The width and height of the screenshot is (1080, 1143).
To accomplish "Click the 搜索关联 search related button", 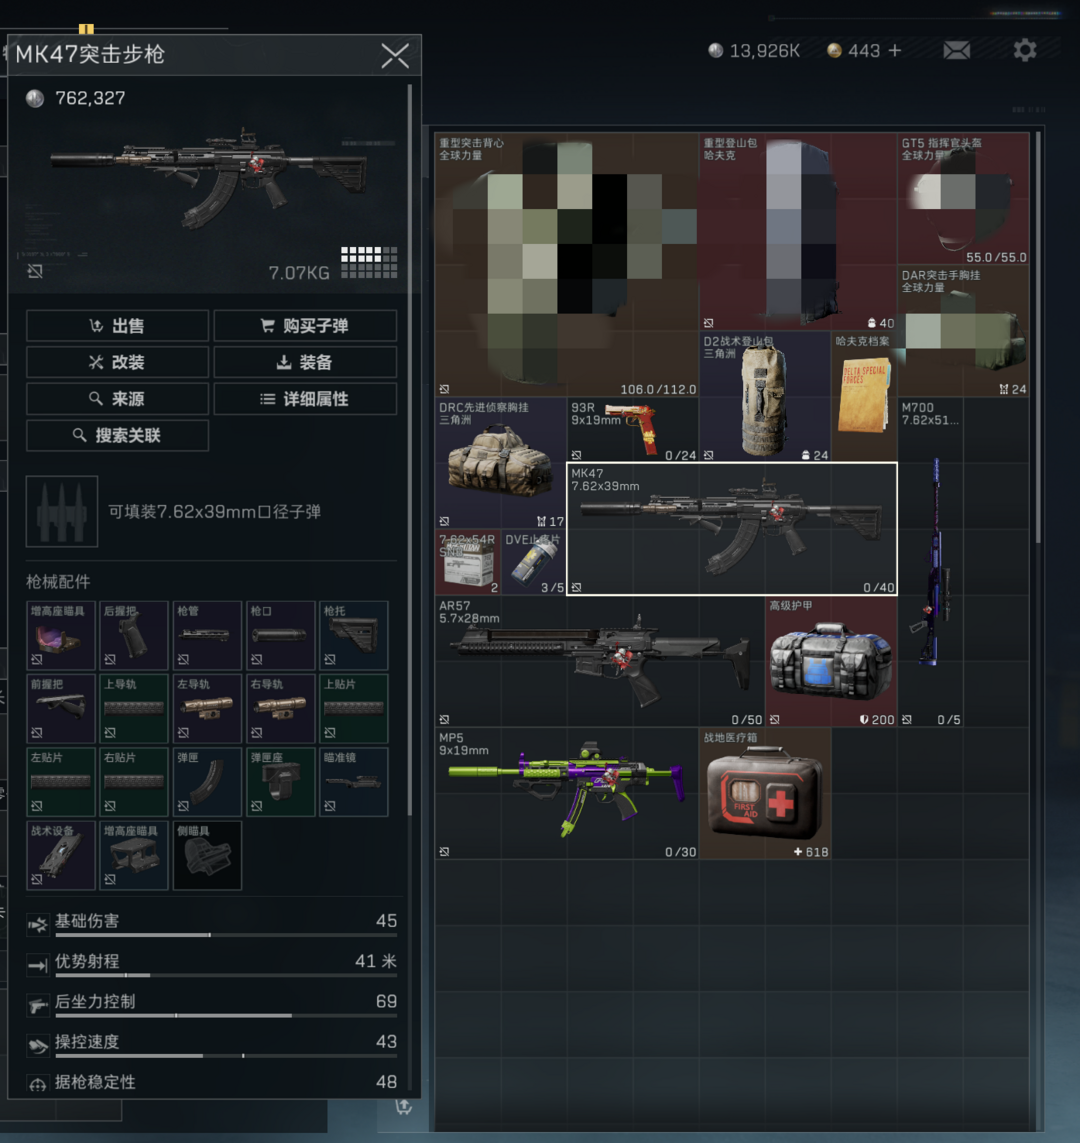I will tap(117, 435).
